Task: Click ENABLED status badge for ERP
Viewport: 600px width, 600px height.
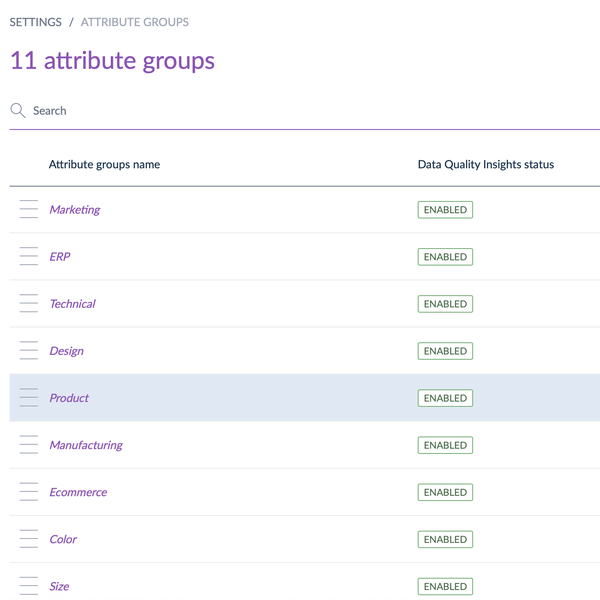Action: pos(445,257)
